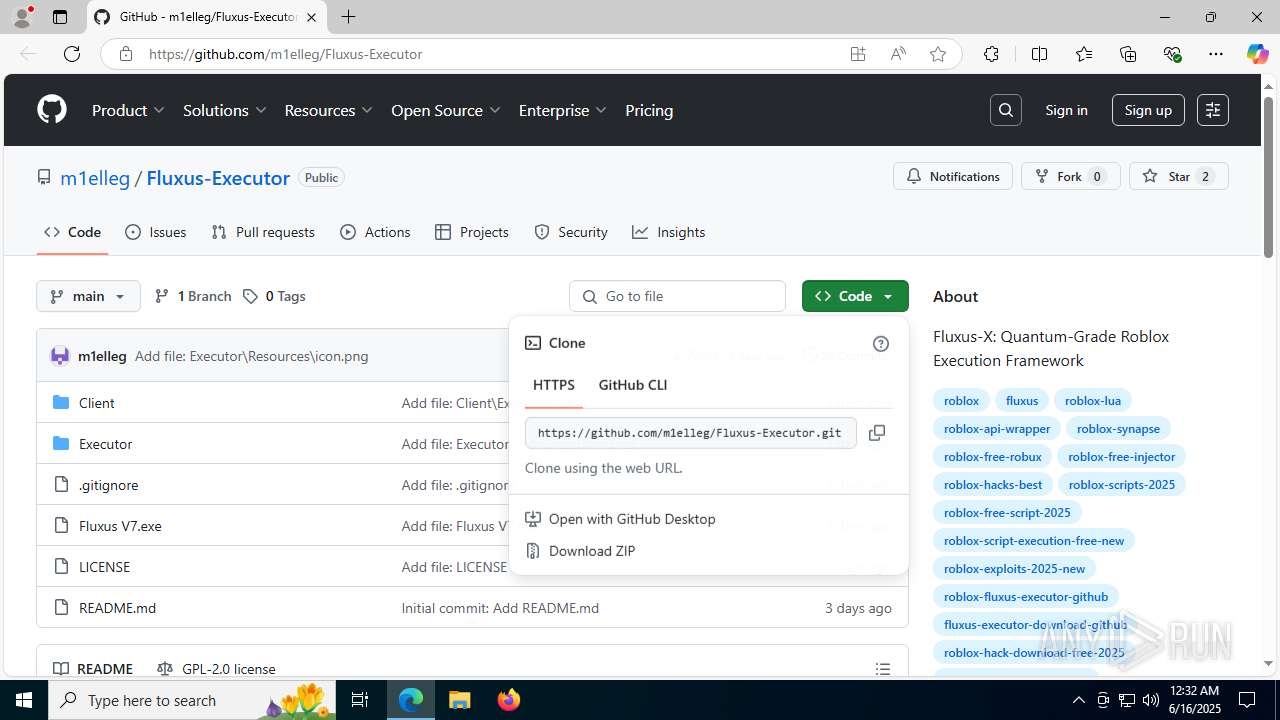1280x720 pixels.
Task: Open Edge collections icon
Action: [x=1128, y=54]
